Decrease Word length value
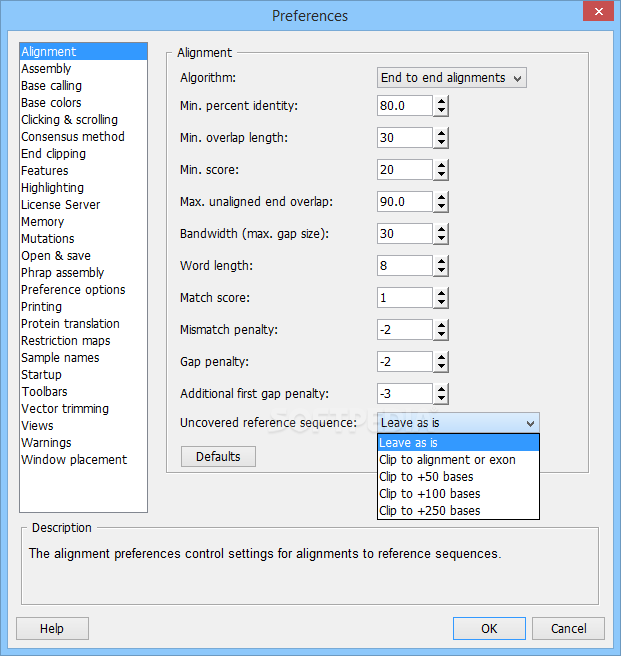This screenshot has width=621, height=656. [441, 271]
